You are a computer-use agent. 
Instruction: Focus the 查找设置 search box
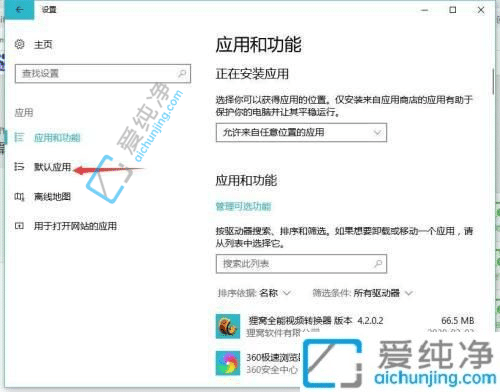(103, 73)
